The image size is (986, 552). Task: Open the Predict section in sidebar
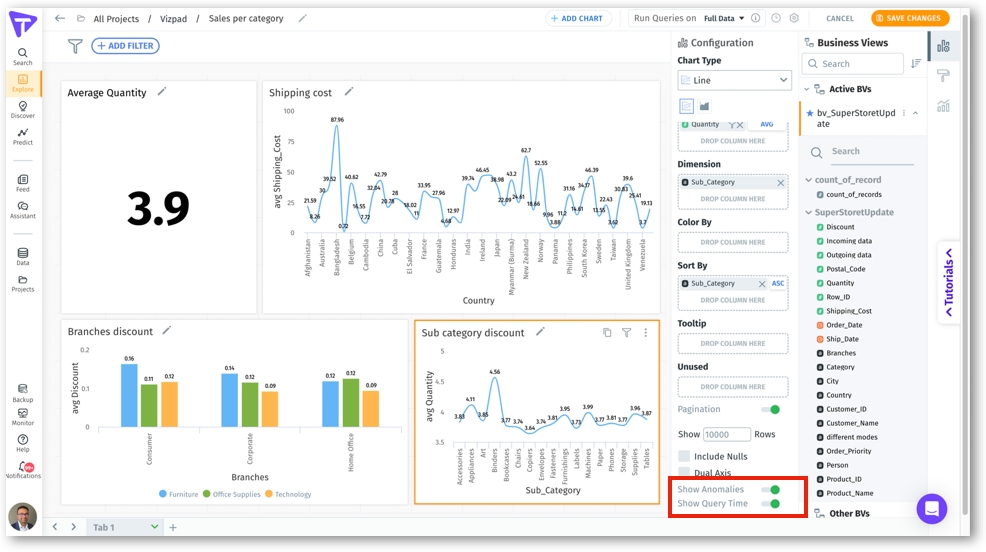tap(22, 136)
